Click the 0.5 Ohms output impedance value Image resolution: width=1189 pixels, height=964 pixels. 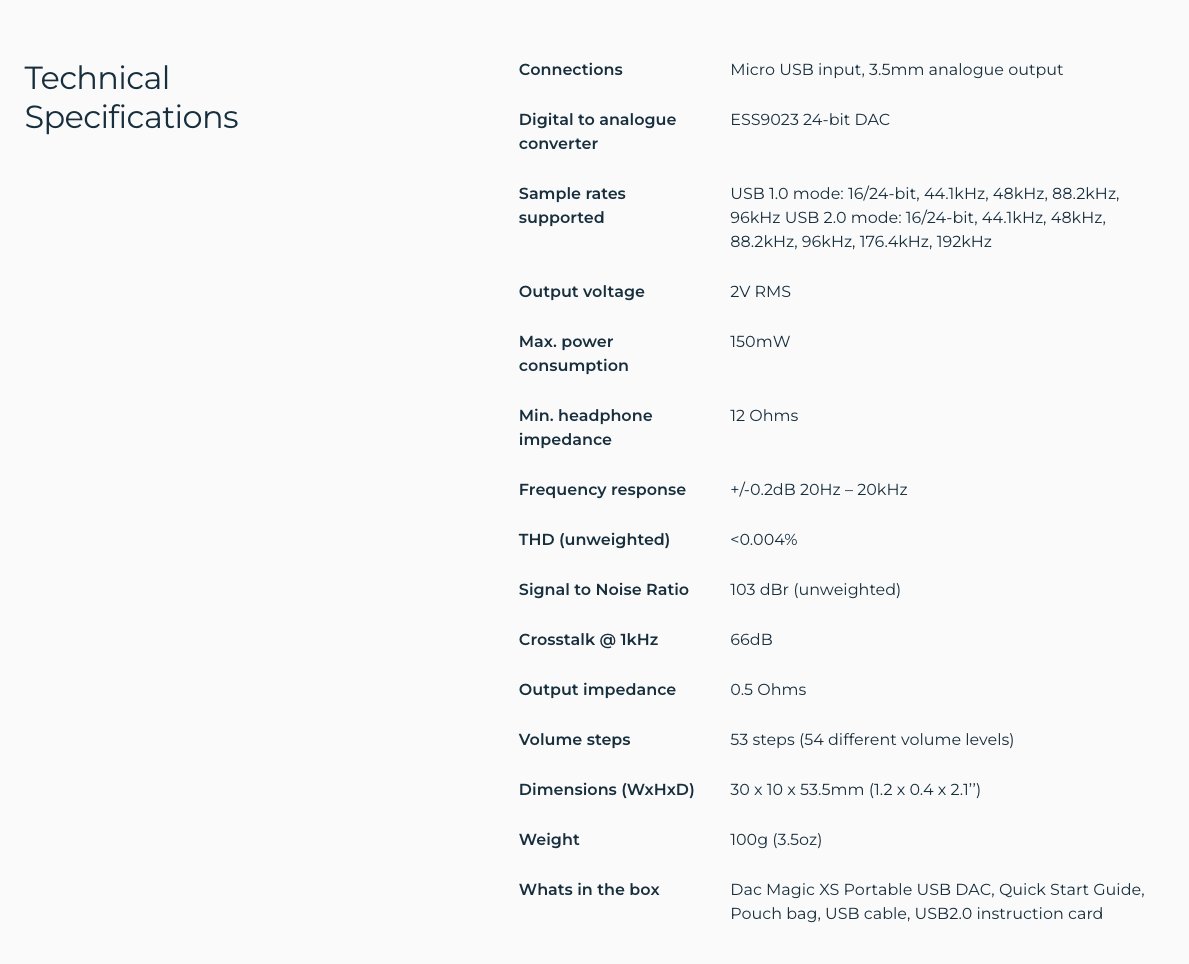pyautogui.click(x=767, y=689)
